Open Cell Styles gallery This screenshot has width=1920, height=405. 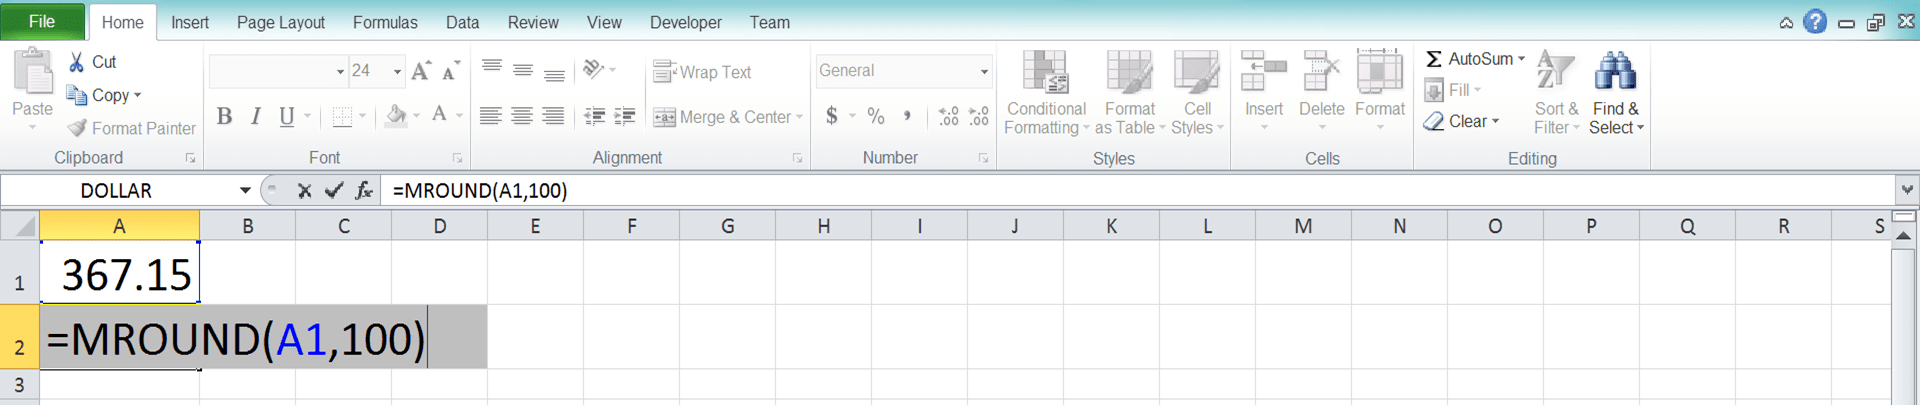(x=1197, y=92)
